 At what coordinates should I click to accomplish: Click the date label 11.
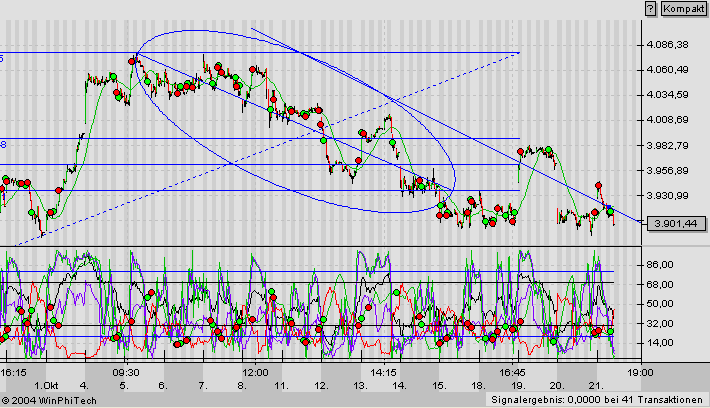(x=281, y=386)
